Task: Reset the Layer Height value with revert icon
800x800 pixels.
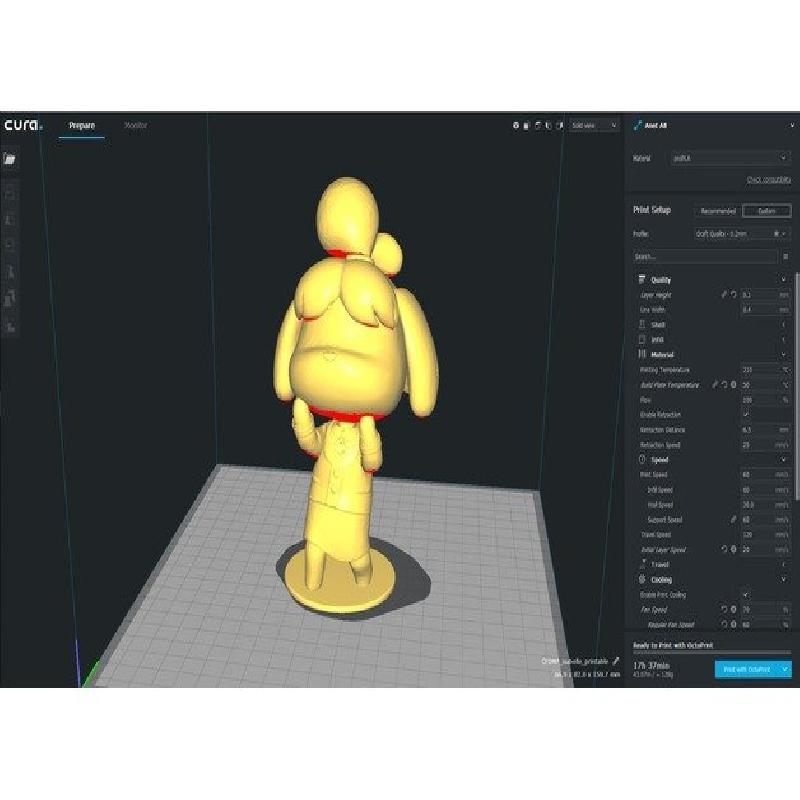Action: click(734, 294)
